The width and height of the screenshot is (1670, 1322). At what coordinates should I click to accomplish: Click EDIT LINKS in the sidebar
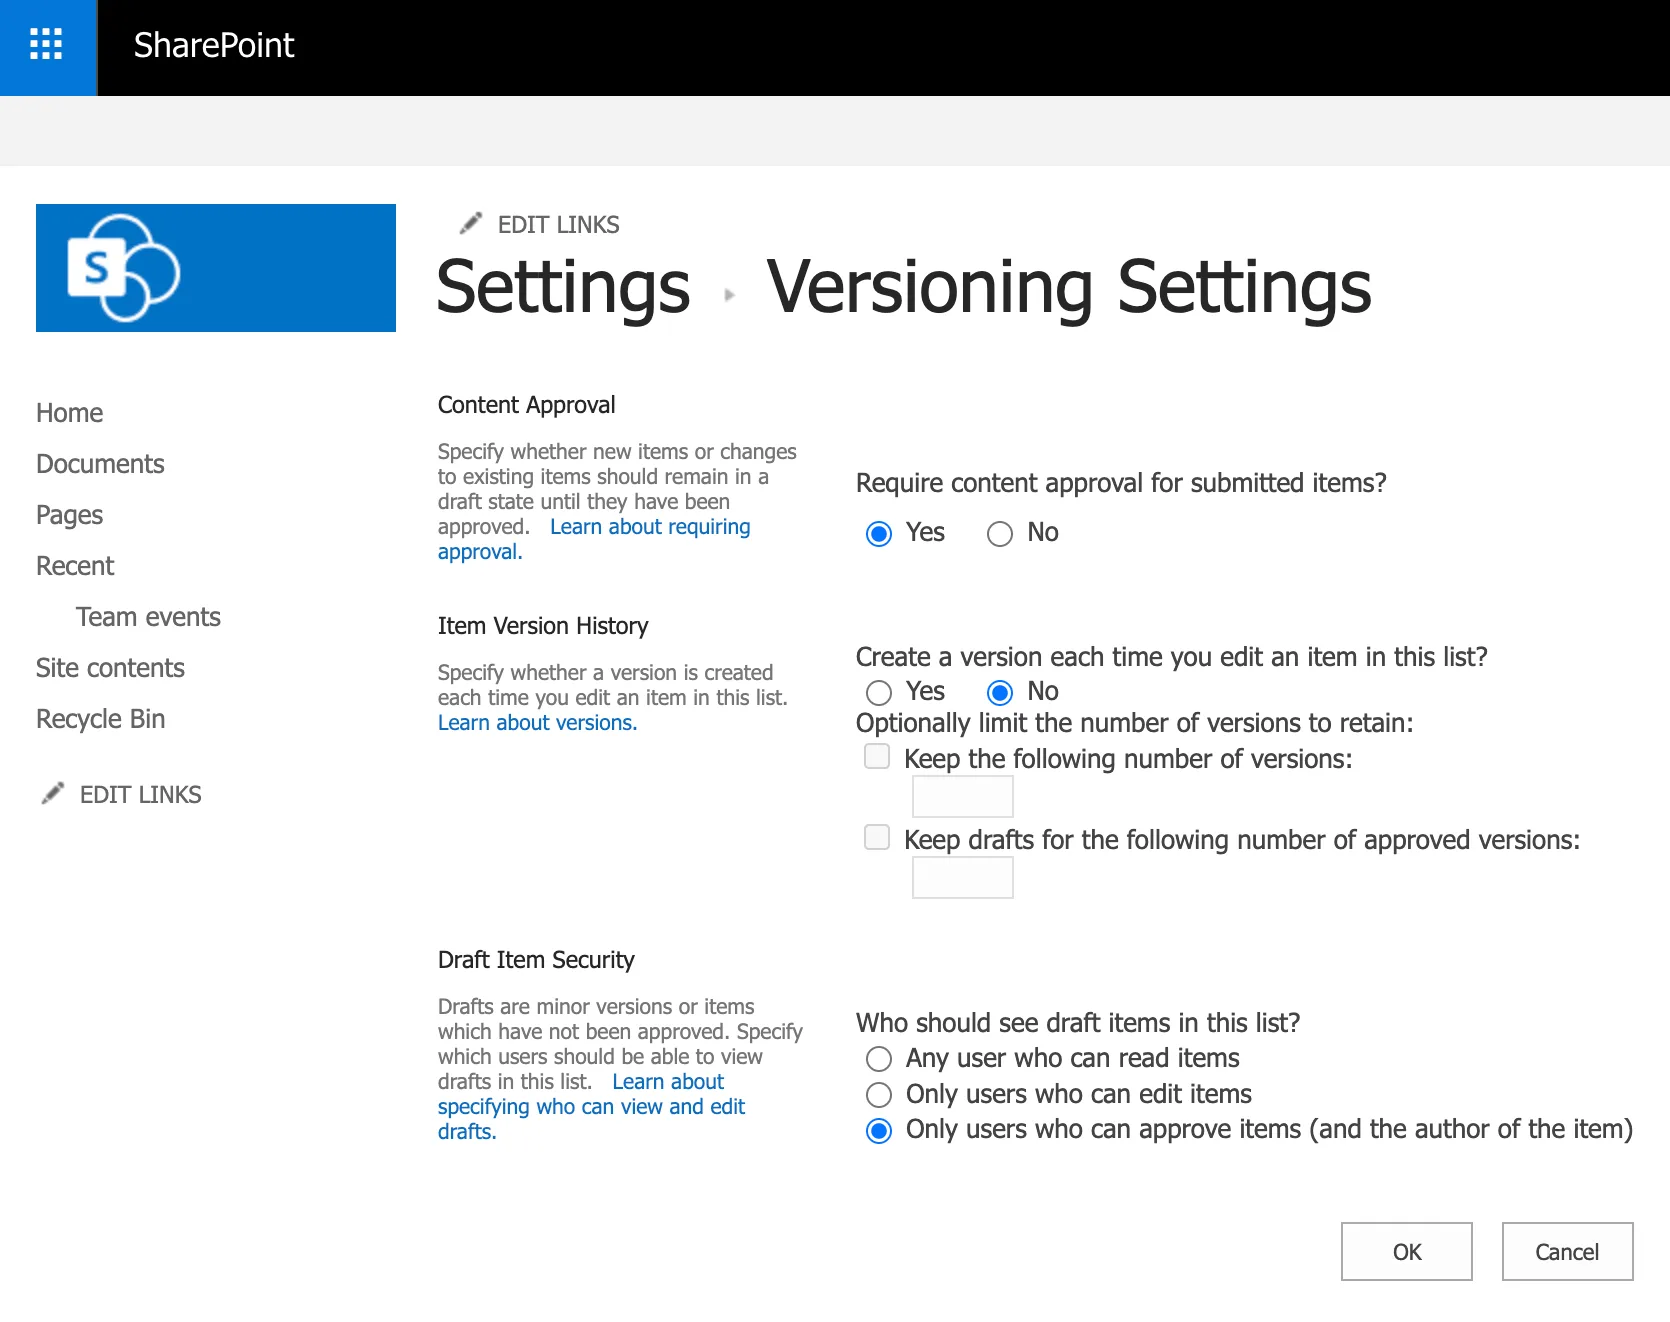pos(140,795)
